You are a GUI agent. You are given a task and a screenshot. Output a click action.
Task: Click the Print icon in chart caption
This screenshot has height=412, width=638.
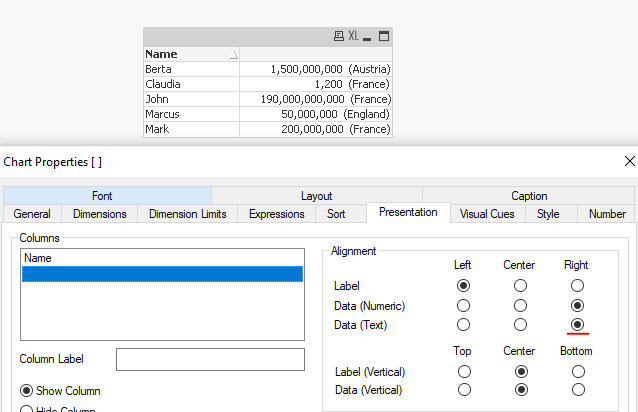339,36
